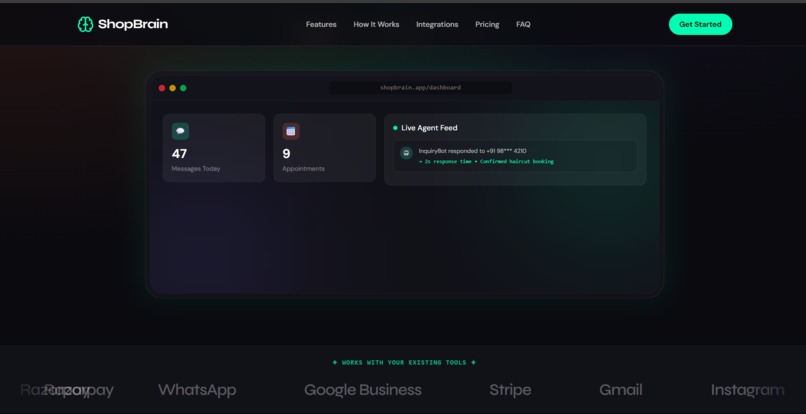Click the green live status dot

[395, 128]
